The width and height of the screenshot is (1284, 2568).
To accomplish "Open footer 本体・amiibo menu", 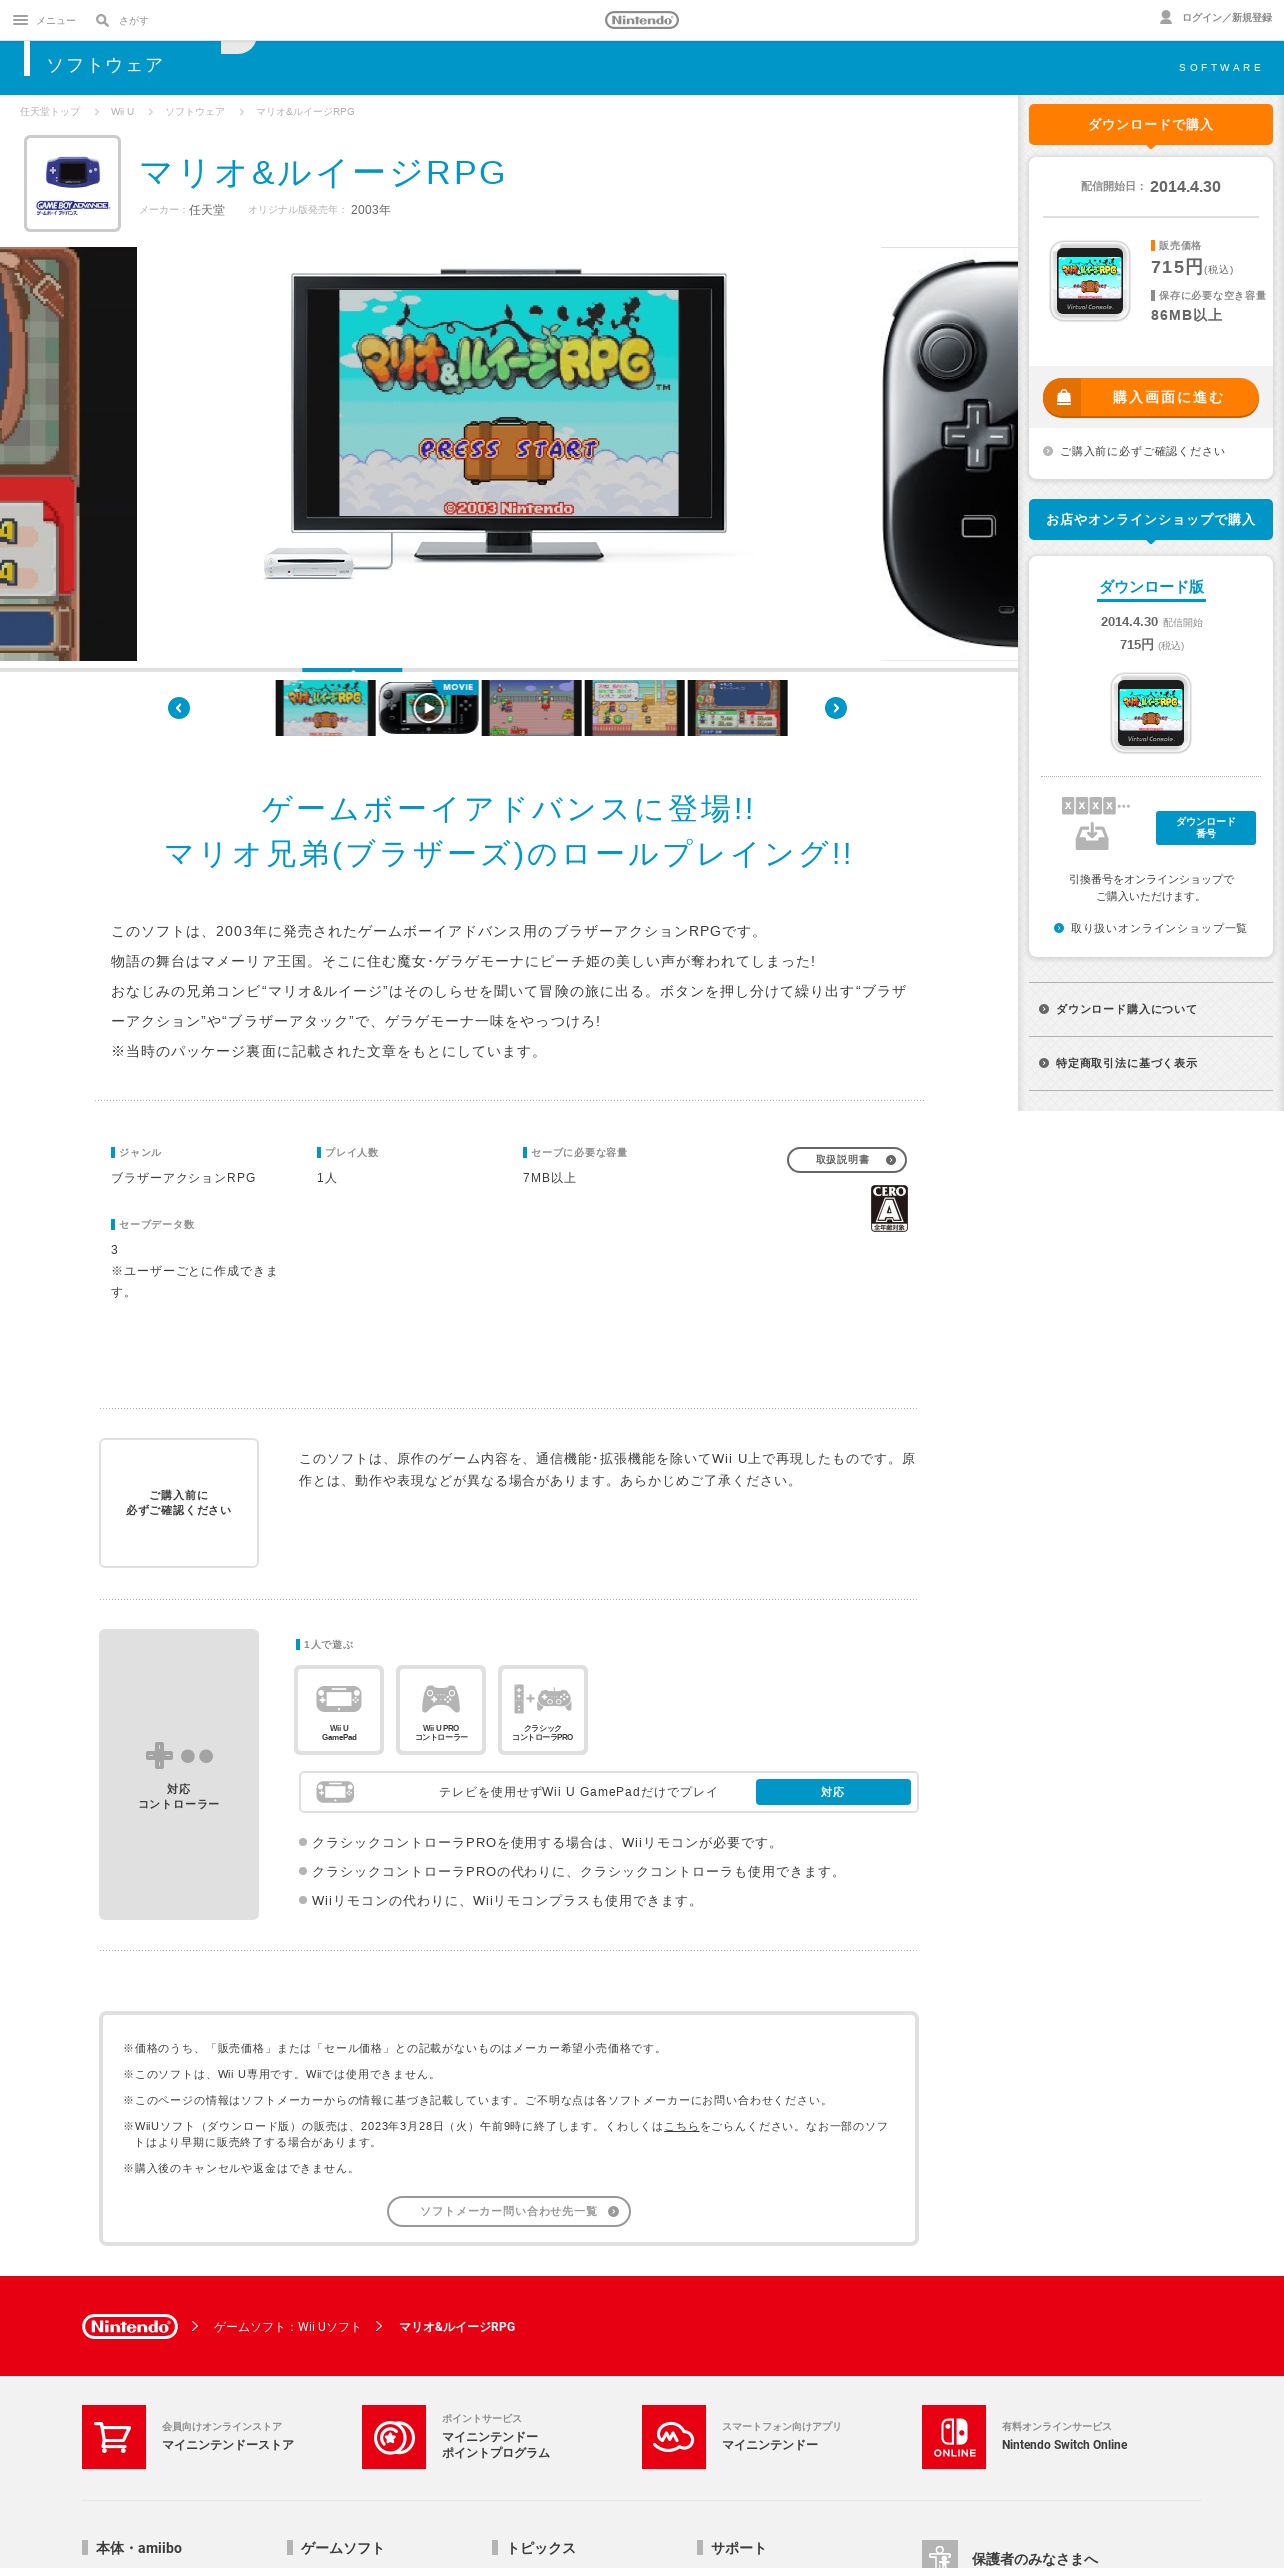I will (x=139, y=2548).
